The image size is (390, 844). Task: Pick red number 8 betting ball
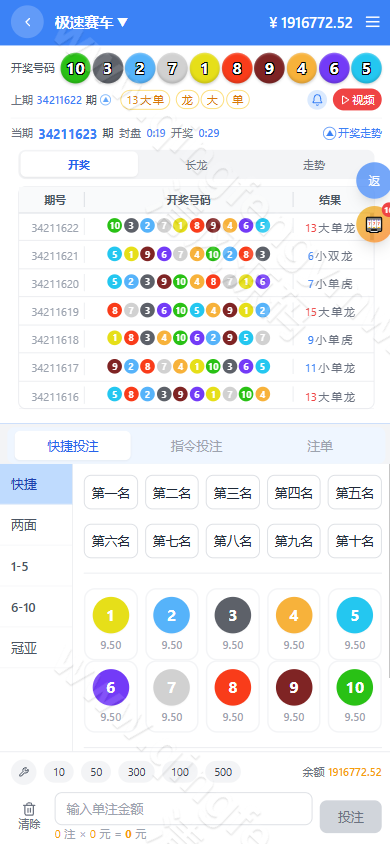point(233,687)
